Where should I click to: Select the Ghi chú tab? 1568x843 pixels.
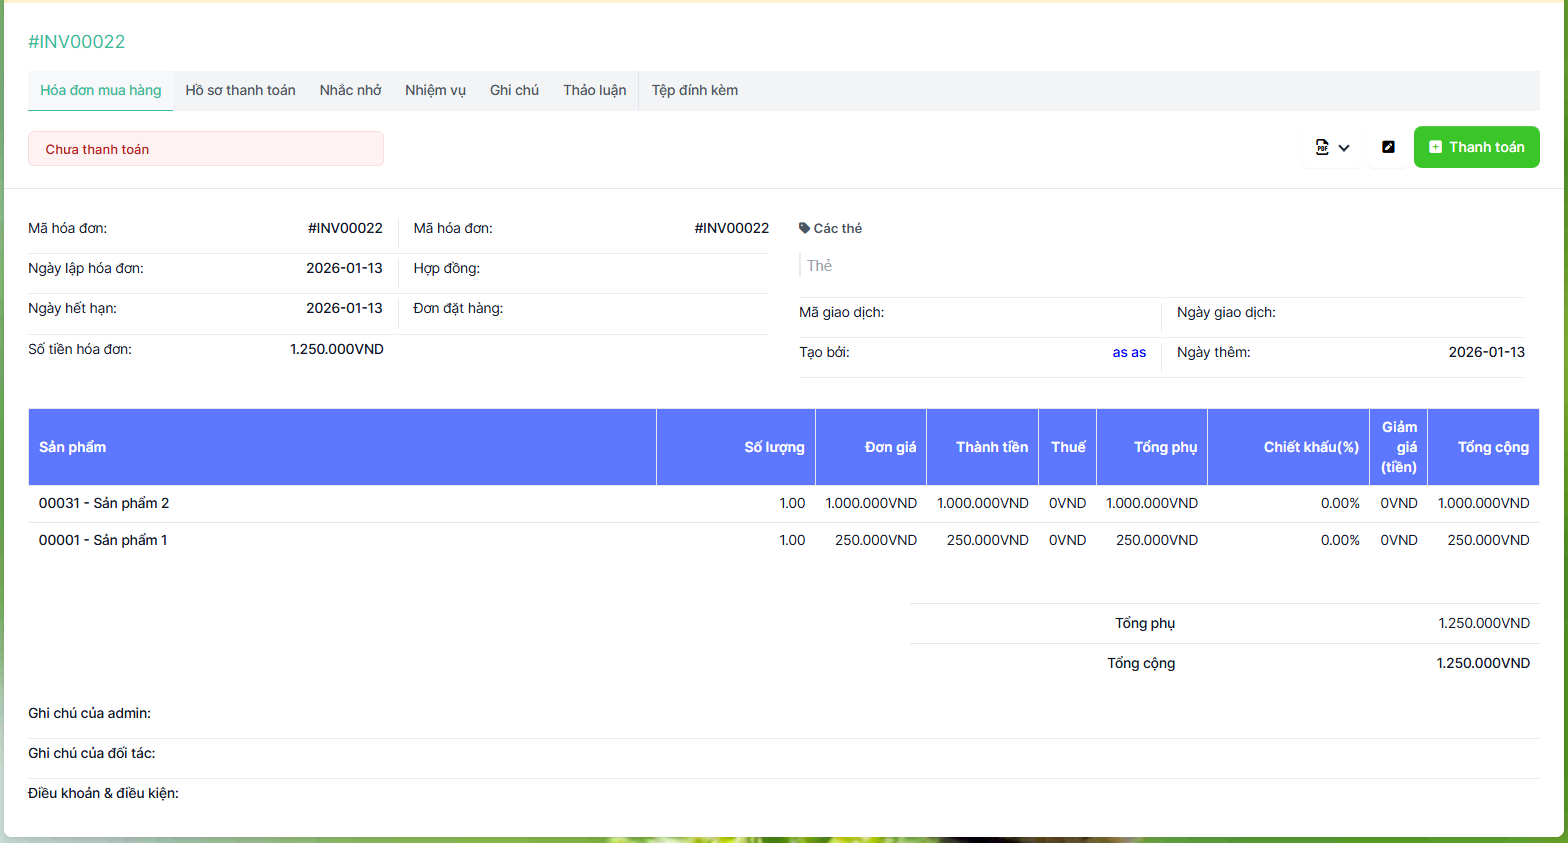click(514, 90)
